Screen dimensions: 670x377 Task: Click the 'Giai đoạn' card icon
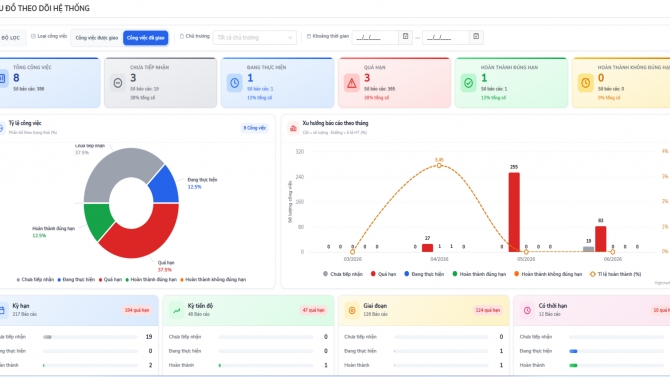352,310
